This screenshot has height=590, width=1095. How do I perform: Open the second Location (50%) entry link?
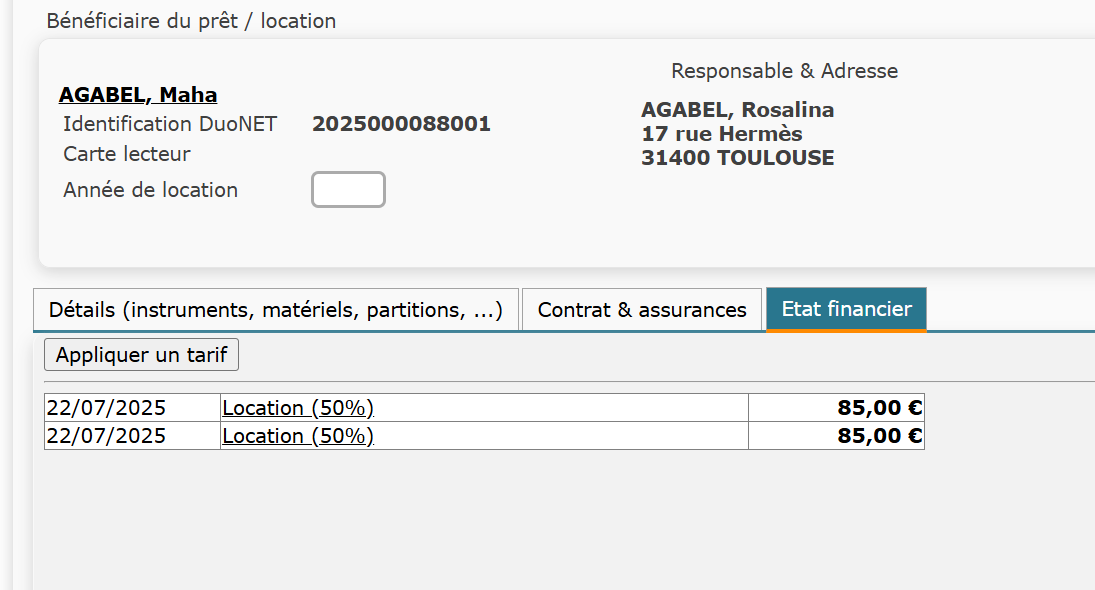(x=298, y=436)
